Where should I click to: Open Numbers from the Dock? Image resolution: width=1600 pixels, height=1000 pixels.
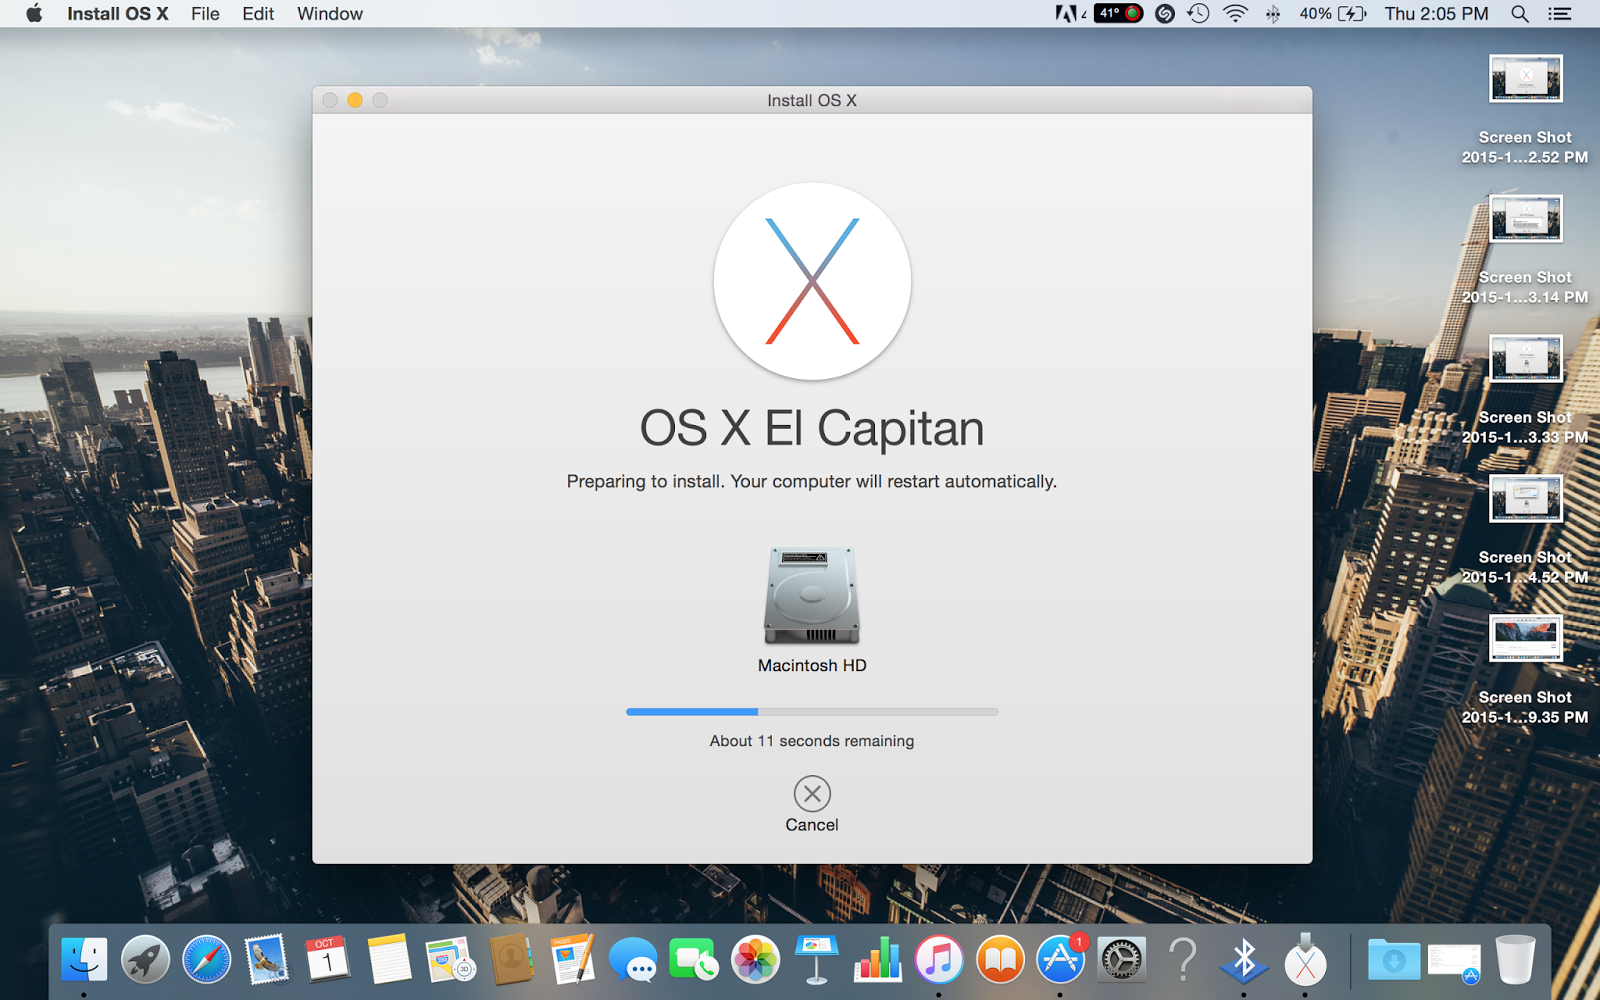(877, 960)
